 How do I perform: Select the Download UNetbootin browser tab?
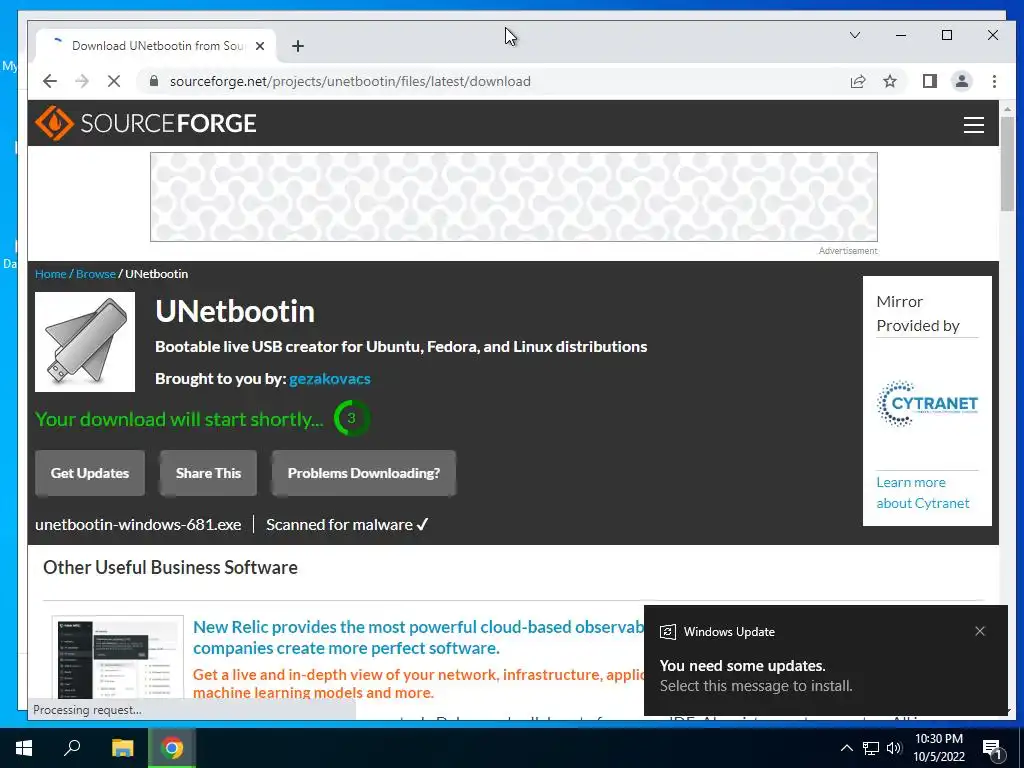coord(157,46)
